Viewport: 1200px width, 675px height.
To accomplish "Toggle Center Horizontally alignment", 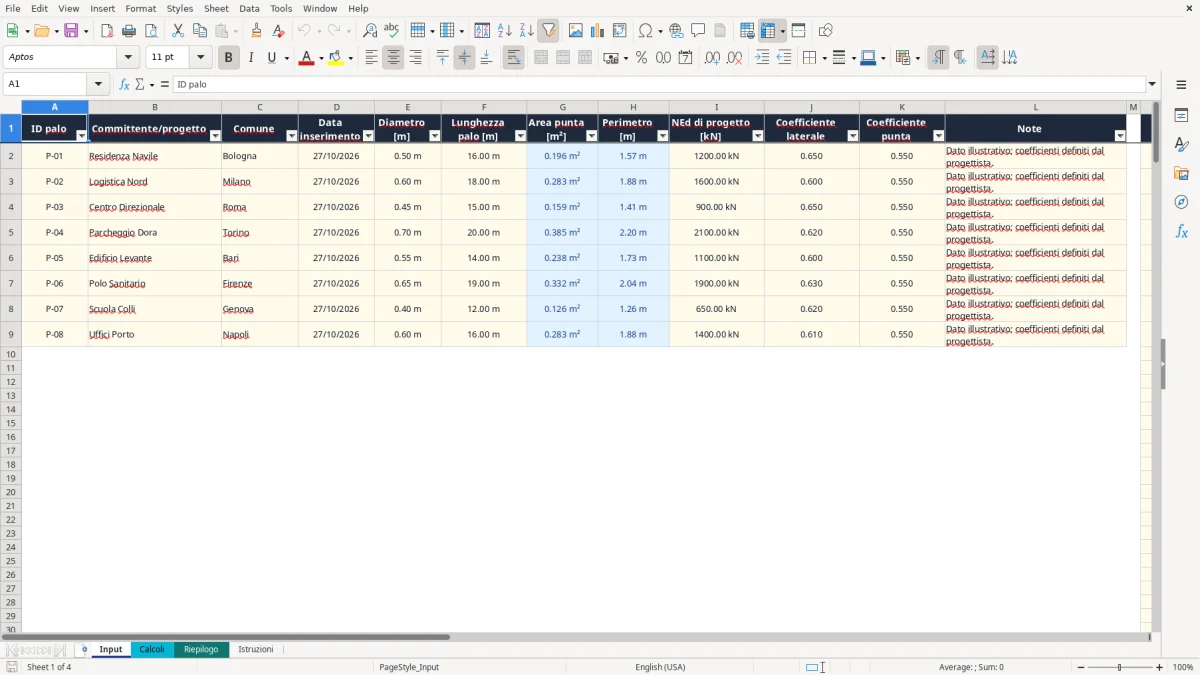I will click(x=393, y=58).
